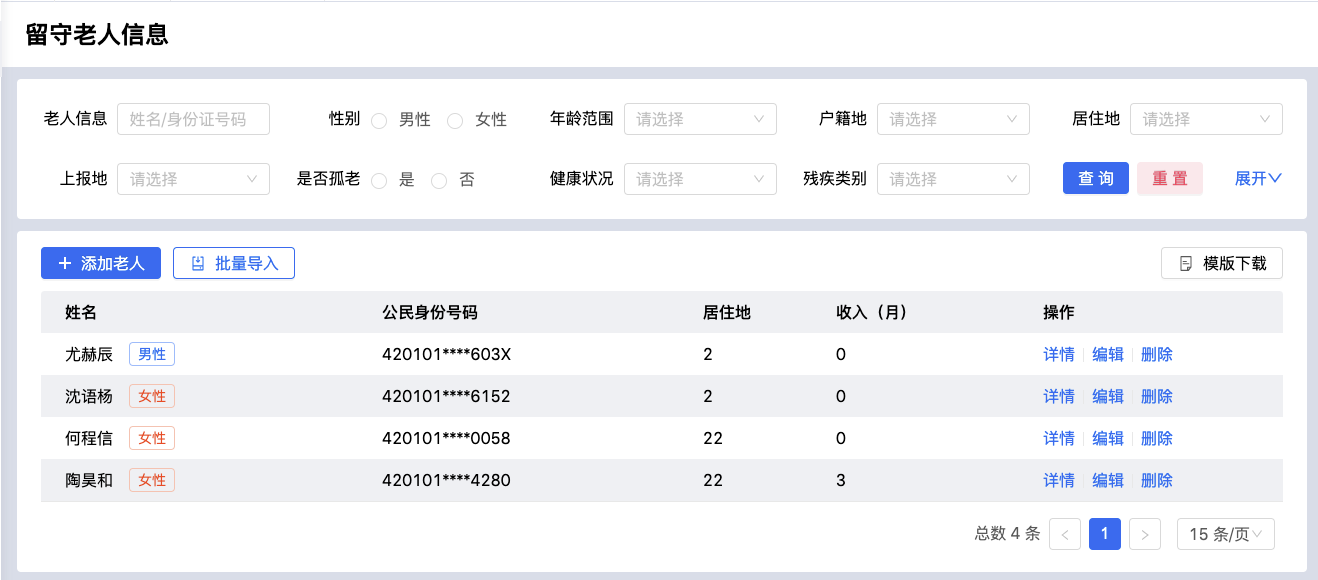The width and height of the screenshot is (1318, 580).
Task: Open the 居住地 filter dropdown
Action: click(x=1206, y=119)
